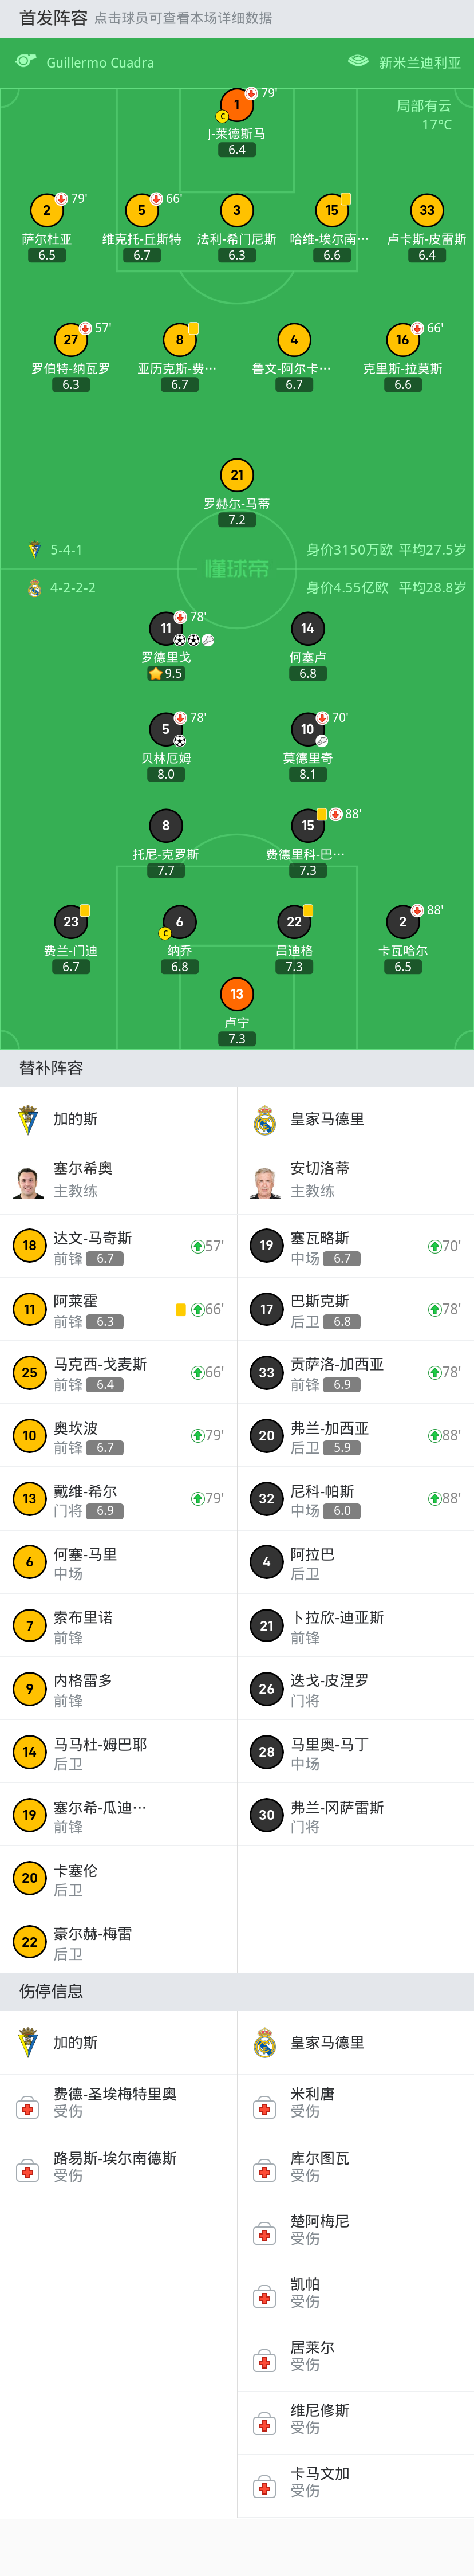Click substitute 达文-马奇斯 number 18 row

[x=118, y=1246]
